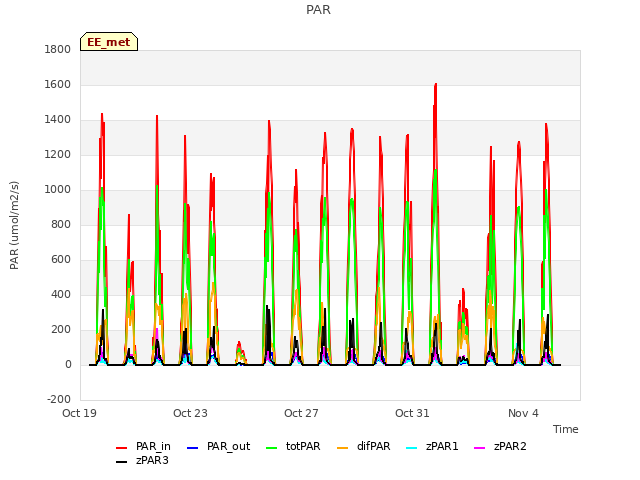640x480 pixels.
Task: Click the blue PAR_out legend swatch
Action: pos(193,448)
